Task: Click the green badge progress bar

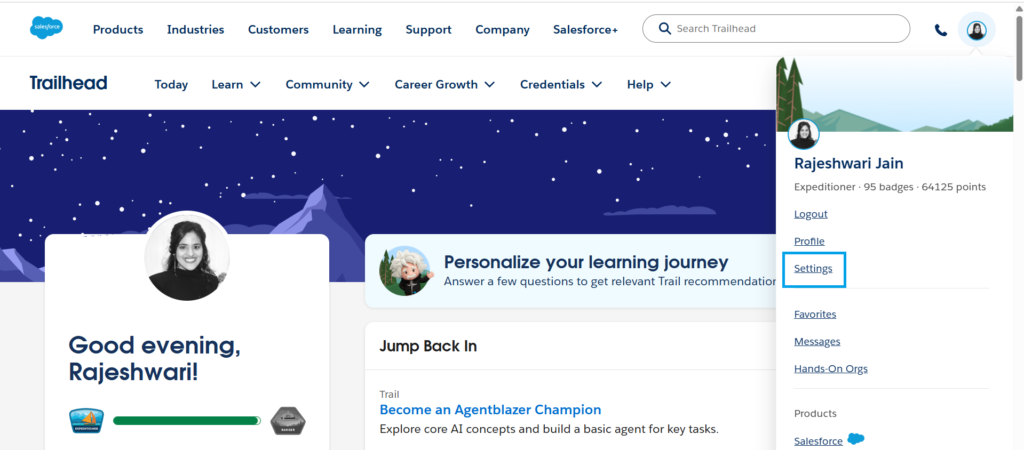Action: click(x=187, y=421)
